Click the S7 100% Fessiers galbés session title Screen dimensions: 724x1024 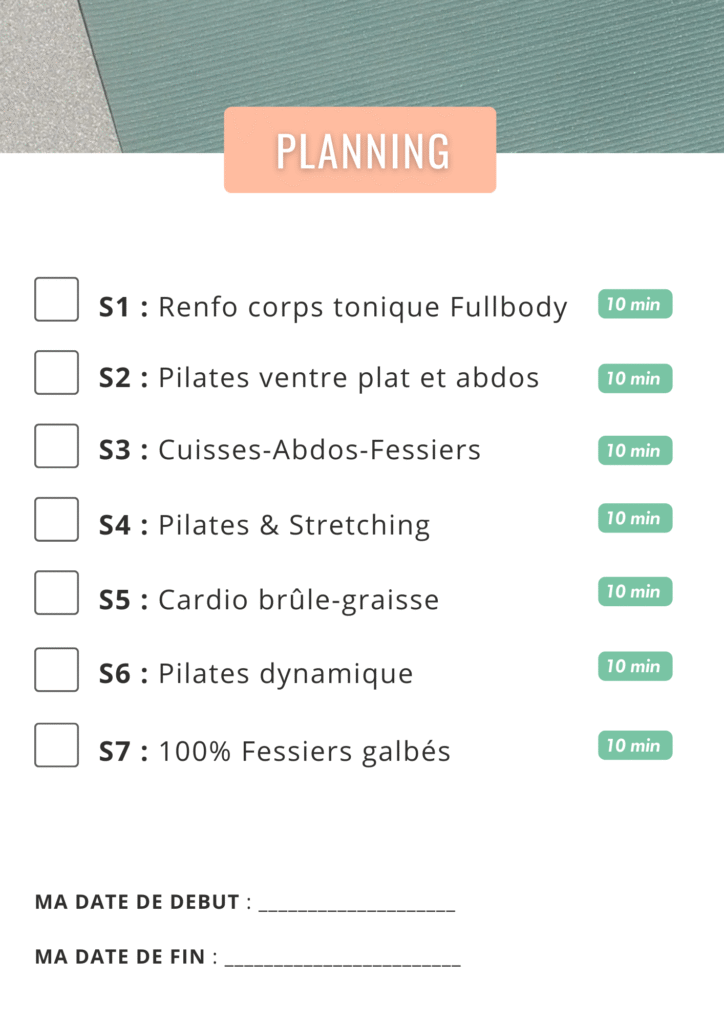[x=275, y=751]
